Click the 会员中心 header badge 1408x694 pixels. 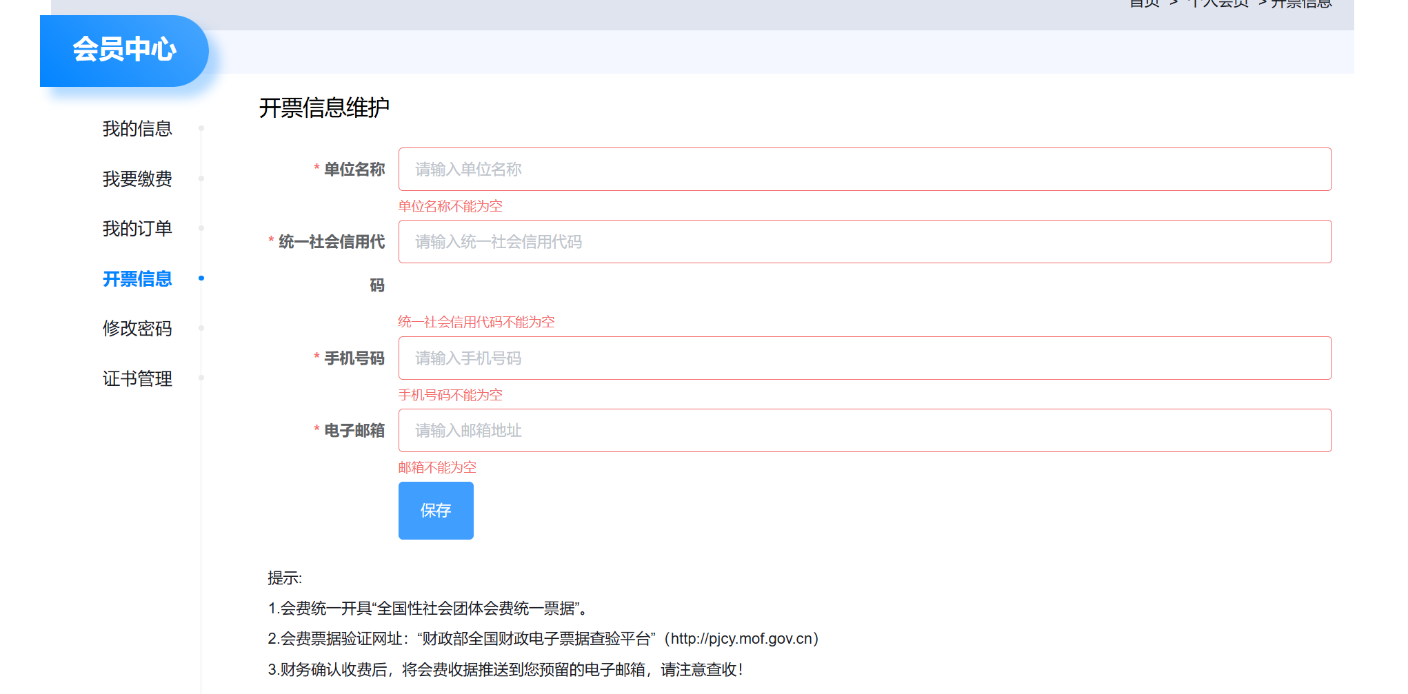124,50
